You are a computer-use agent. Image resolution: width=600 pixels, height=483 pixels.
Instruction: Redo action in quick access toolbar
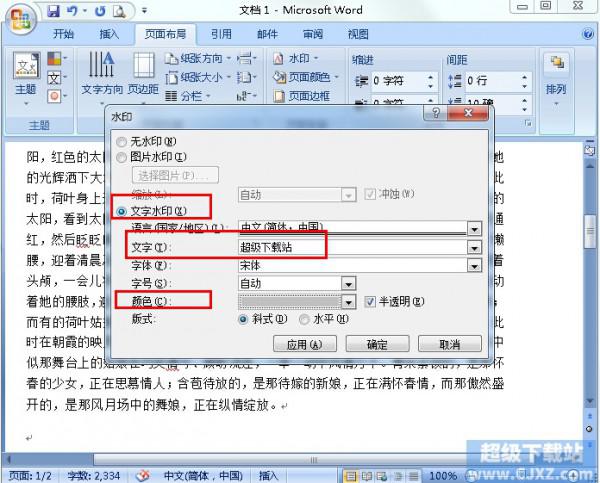[100, 11]
